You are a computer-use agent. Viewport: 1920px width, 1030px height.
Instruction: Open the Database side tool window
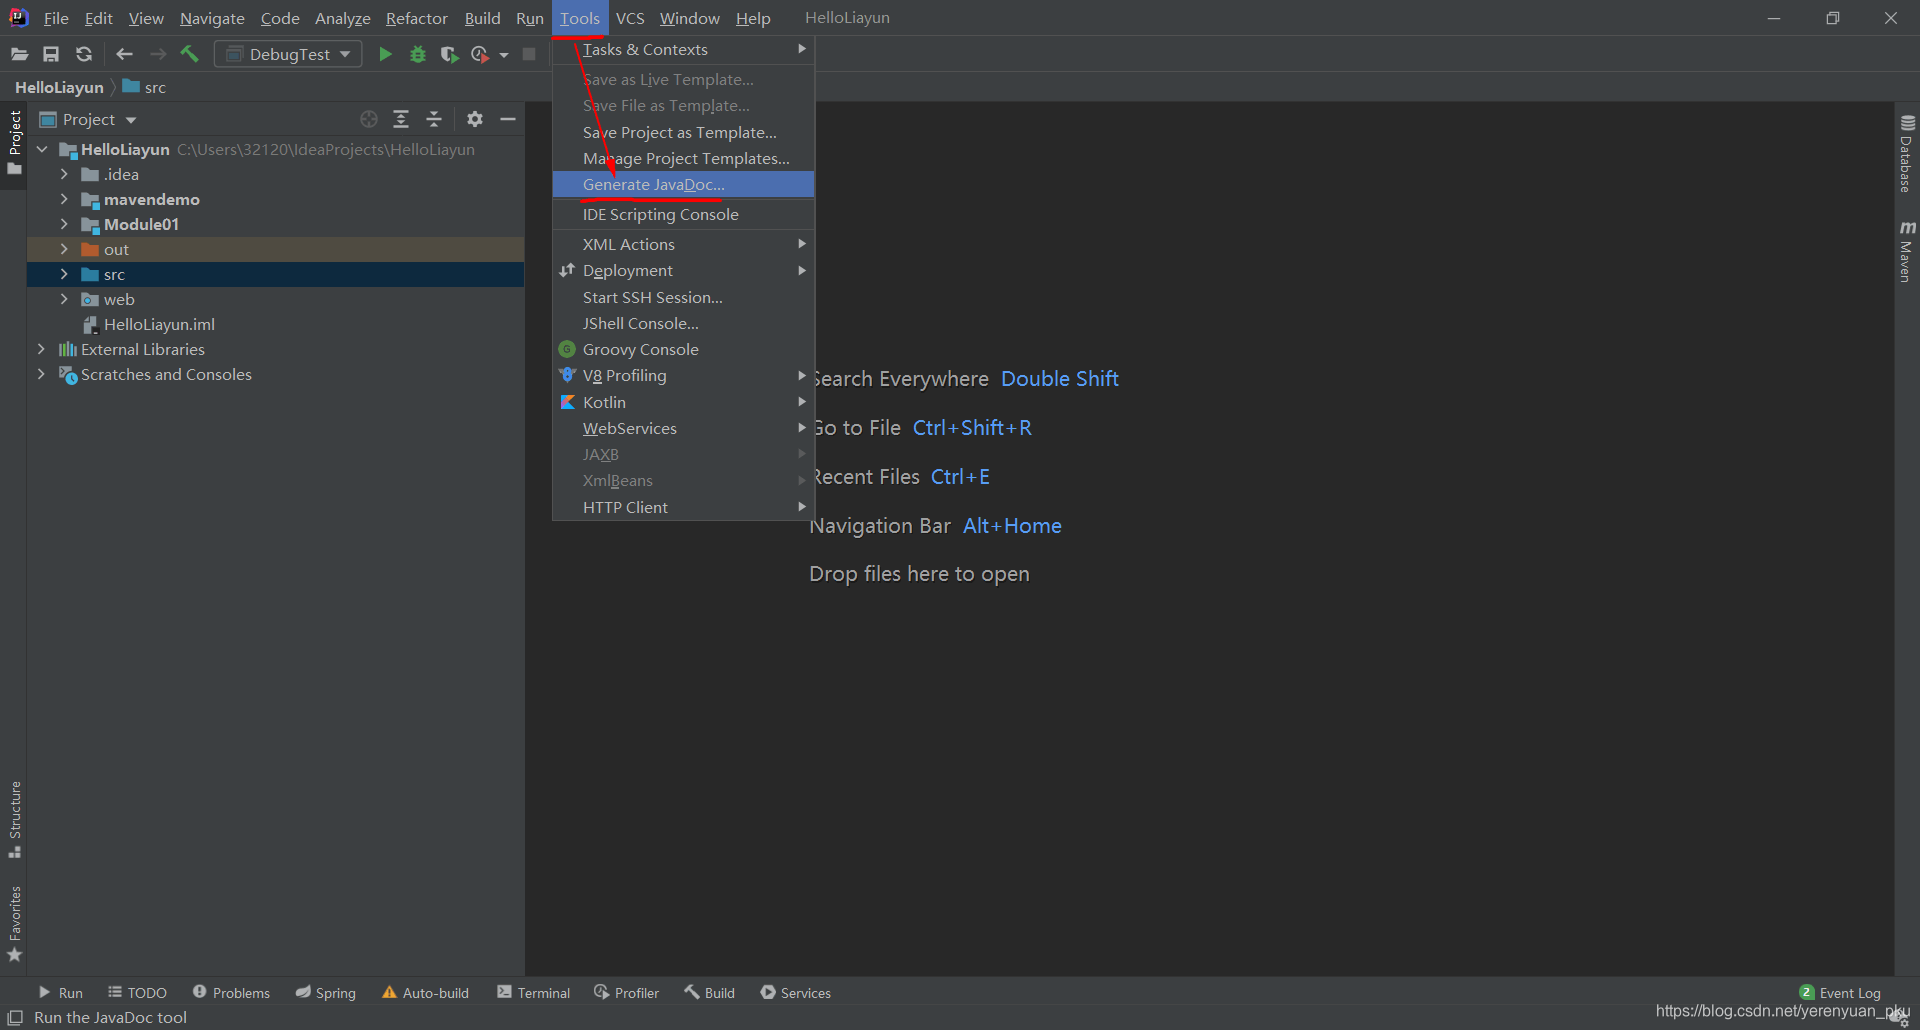coord(1907,154)
